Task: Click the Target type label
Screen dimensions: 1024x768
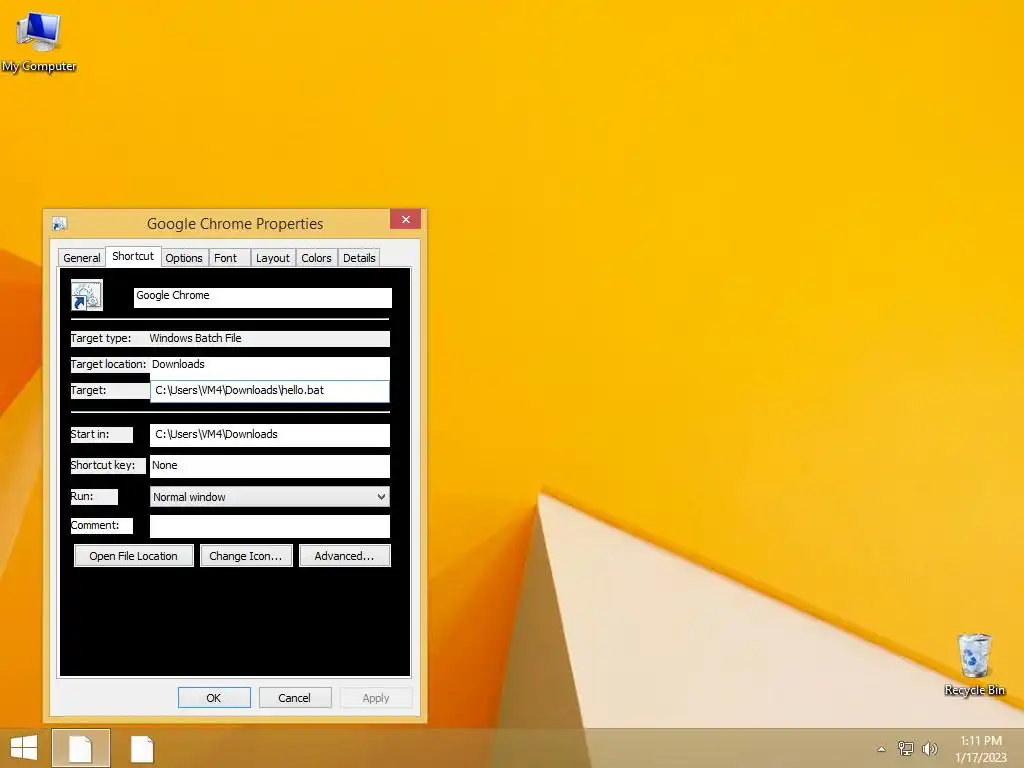Action: click(101, 338)
